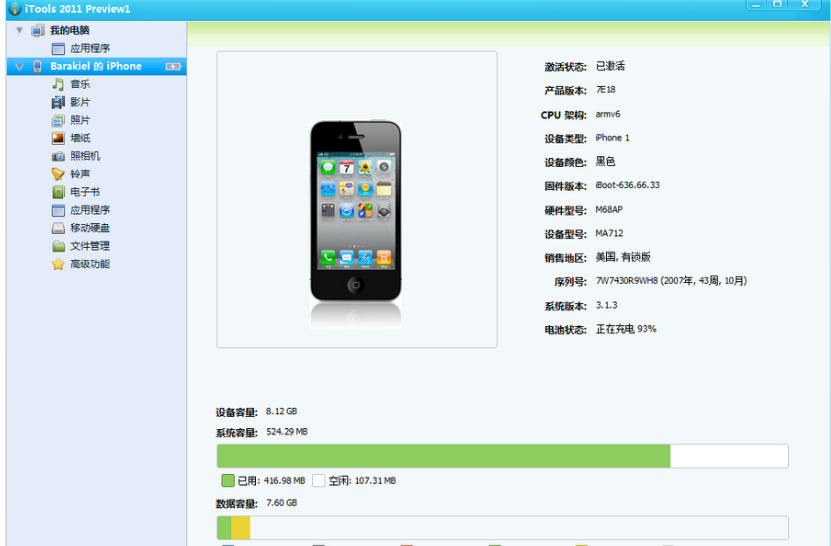Click the 系统版本 value 3.1.3
Screen dimensions: 831x546
pos(606,305)
